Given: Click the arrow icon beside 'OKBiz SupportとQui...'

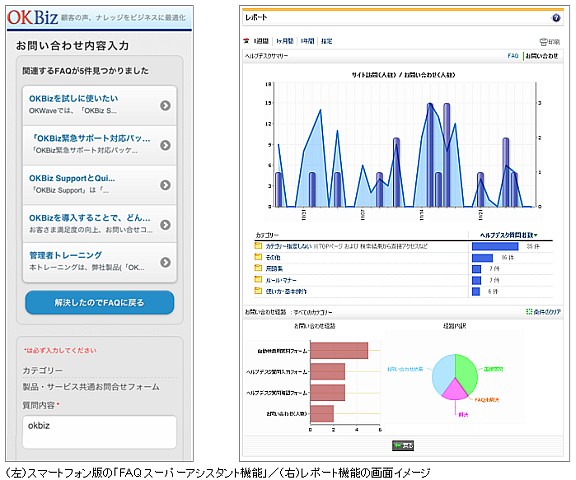Looking at the screenshot, I should (x=165, y=185).
